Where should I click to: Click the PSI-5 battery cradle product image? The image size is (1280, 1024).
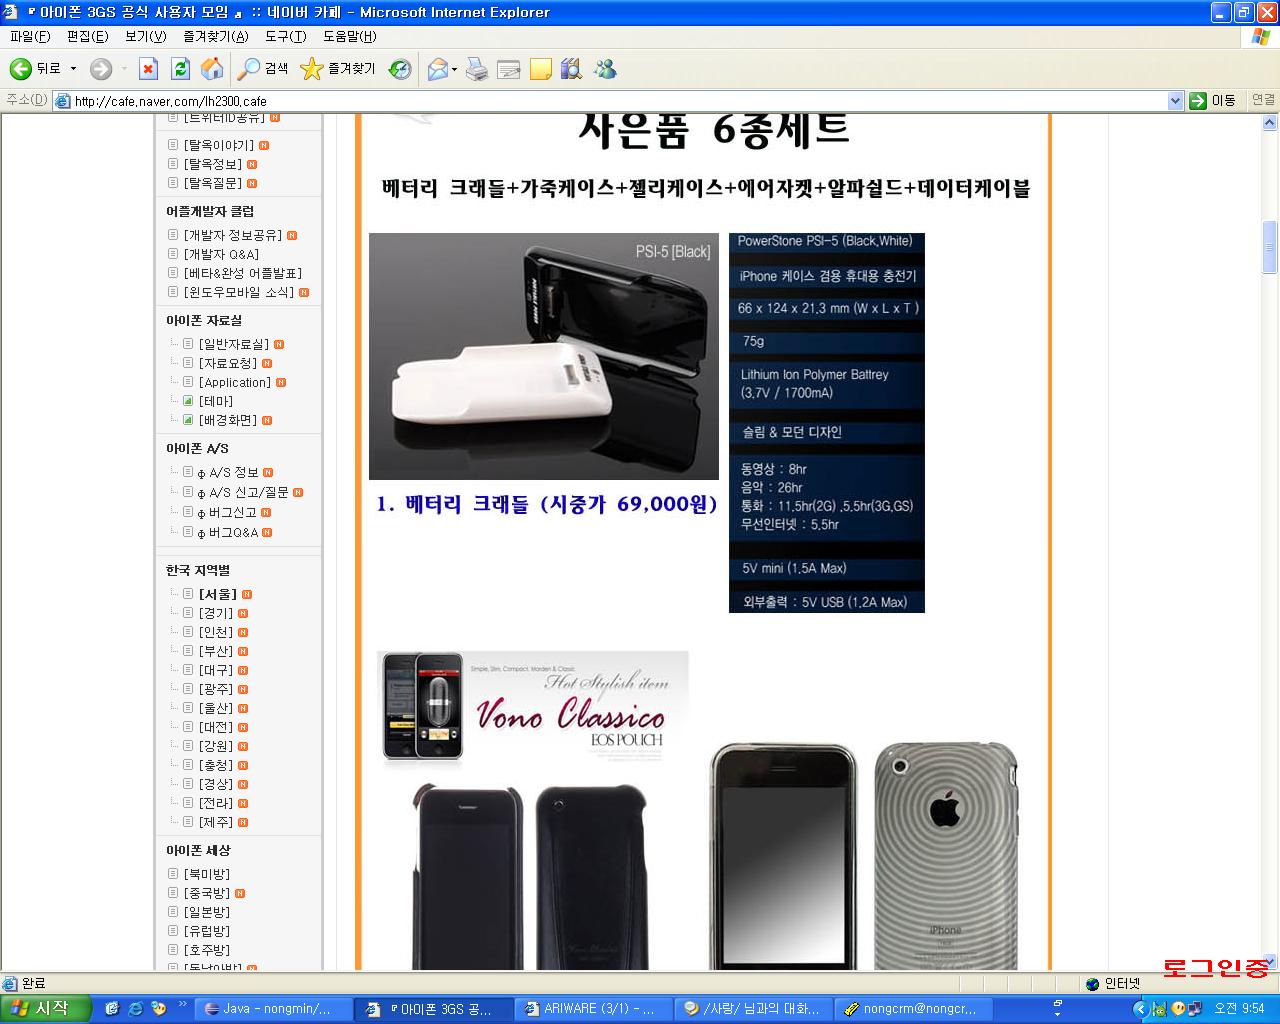pyautogui.click(x=544, y=356)
